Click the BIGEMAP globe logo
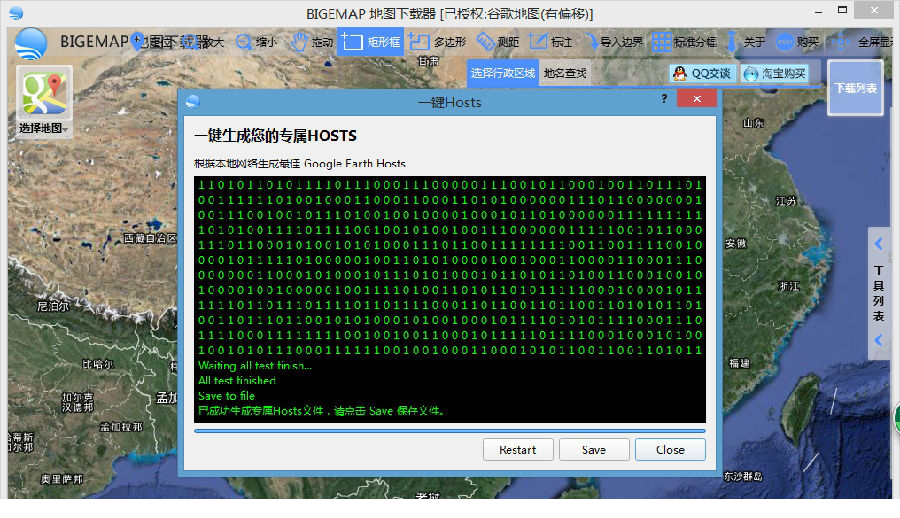This screenshot has width=900, height=518. click(x=31, y=44)
